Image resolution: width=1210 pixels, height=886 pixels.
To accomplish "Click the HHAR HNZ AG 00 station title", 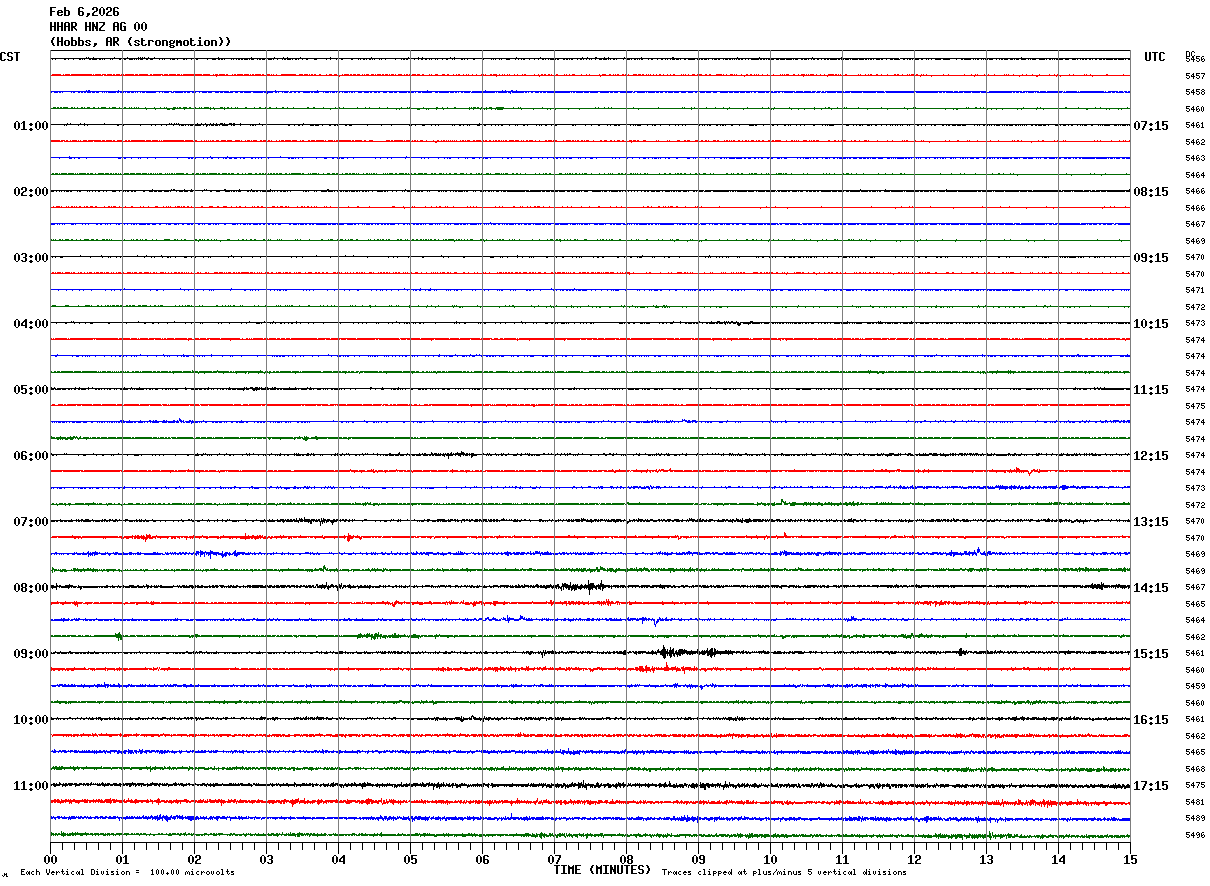I will [x=98, y=27].
